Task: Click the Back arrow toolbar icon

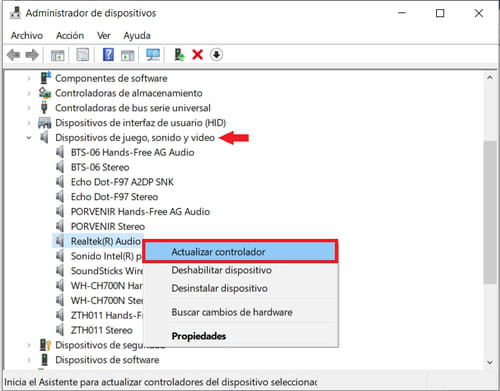Action: tap(14, 55)
